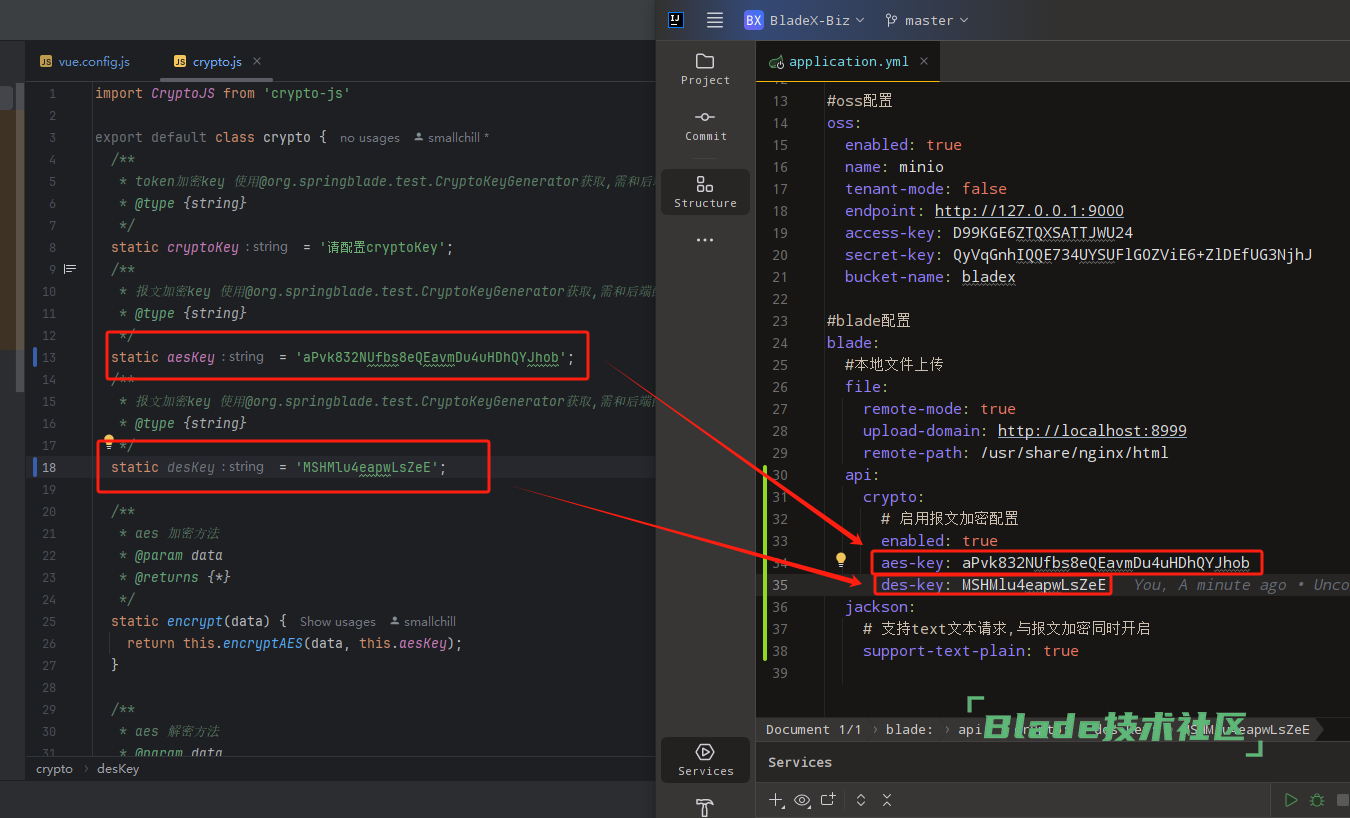Toggle the Structure tool window
The height and width of the screenshot is (818, 1350).
tap(705, 192)
